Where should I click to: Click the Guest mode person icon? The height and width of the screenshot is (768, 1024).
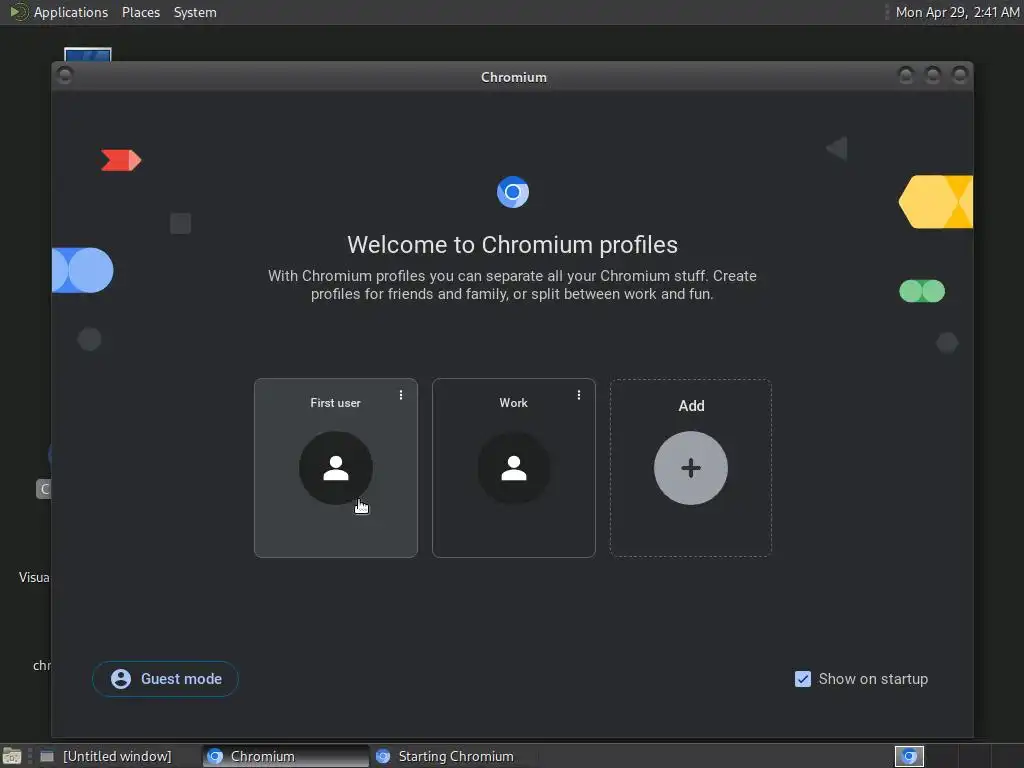tap(121, 679)
